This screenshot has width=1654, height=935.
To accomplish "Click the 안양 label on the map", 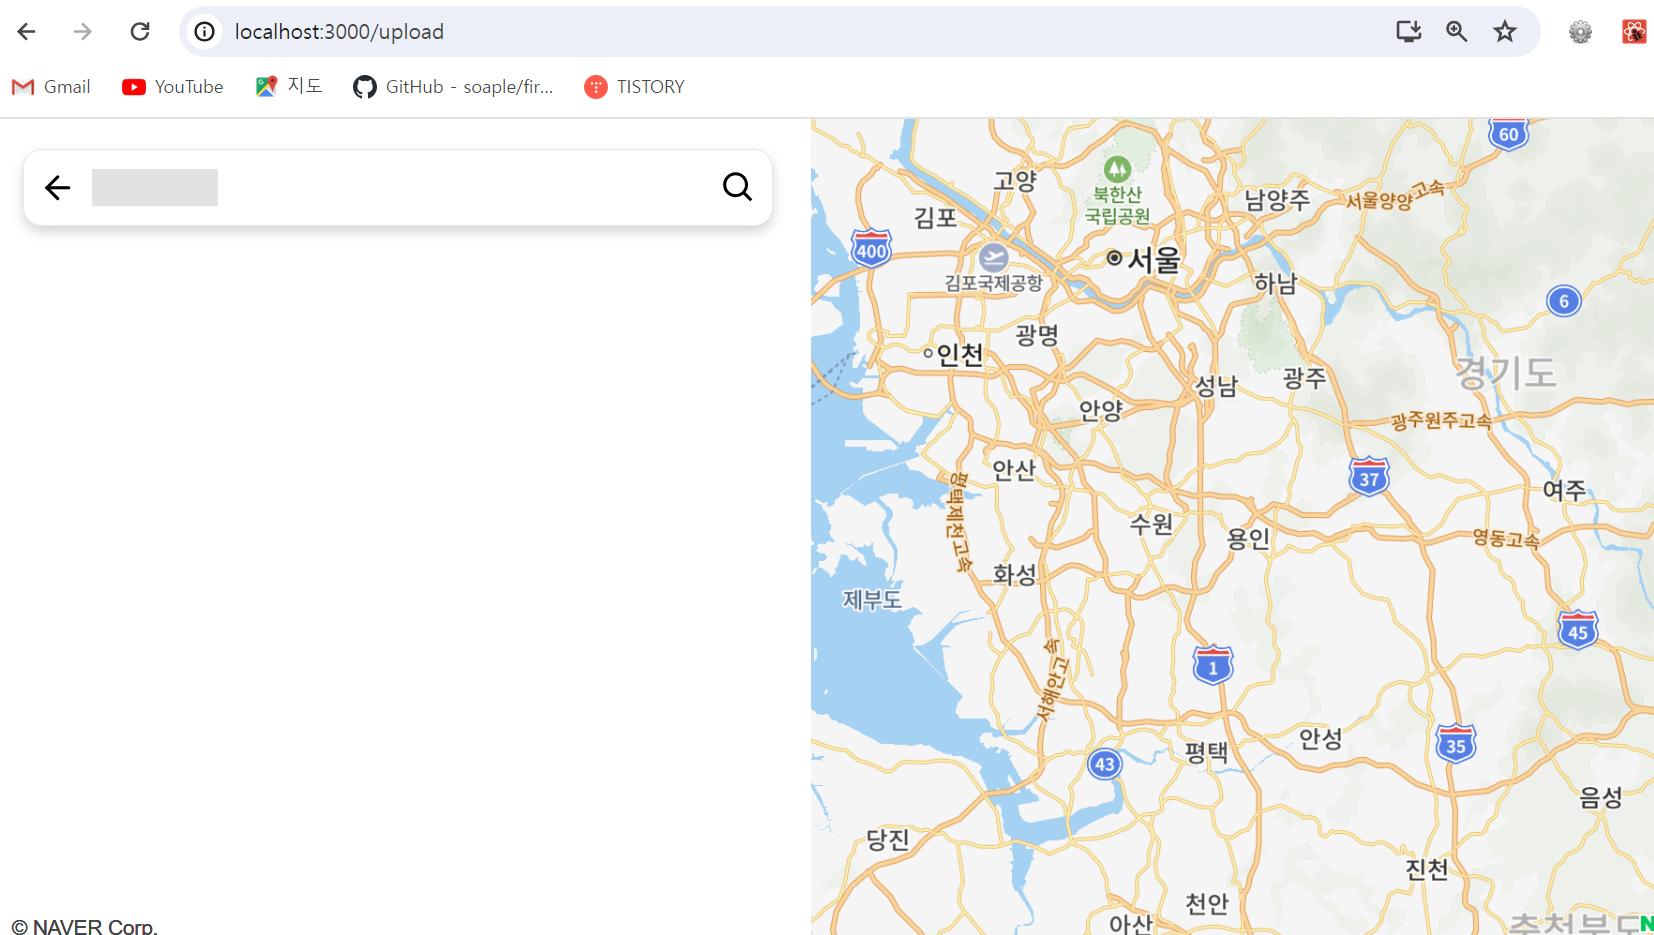I will click(1102, 410).
